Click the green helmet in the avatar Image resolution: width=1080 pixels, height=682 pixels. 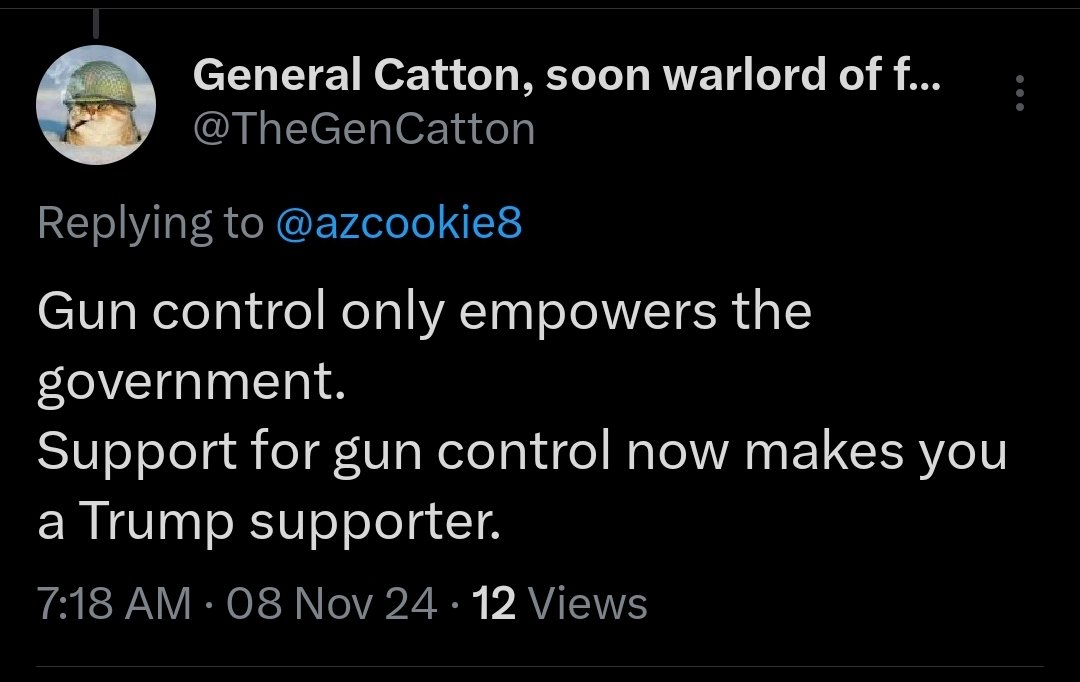click(x=100, y=82)
